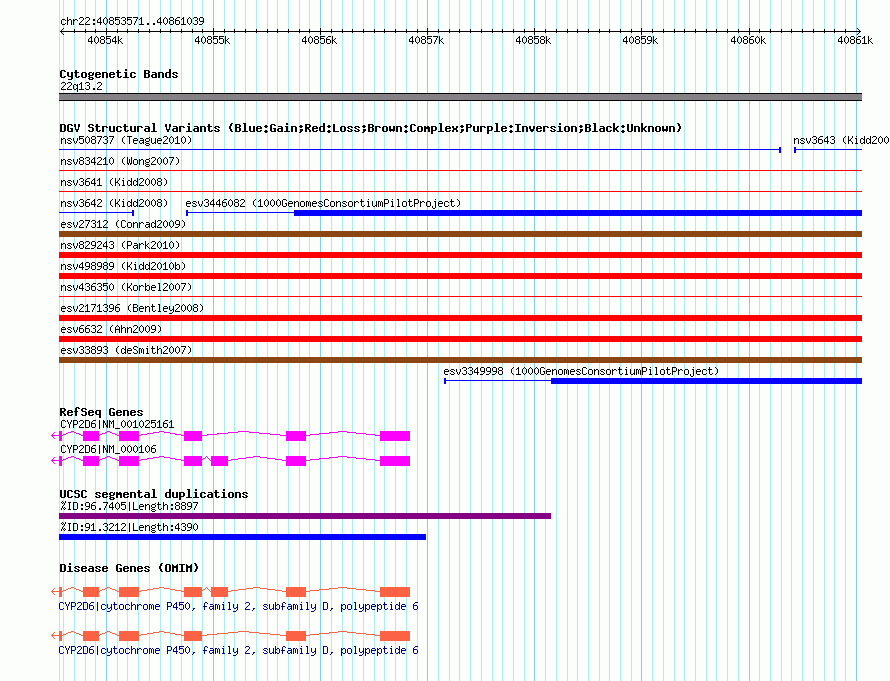Screen dimensions: 890x681
Task: Click the 40859k ruler tick label
Action: point(640,40)
